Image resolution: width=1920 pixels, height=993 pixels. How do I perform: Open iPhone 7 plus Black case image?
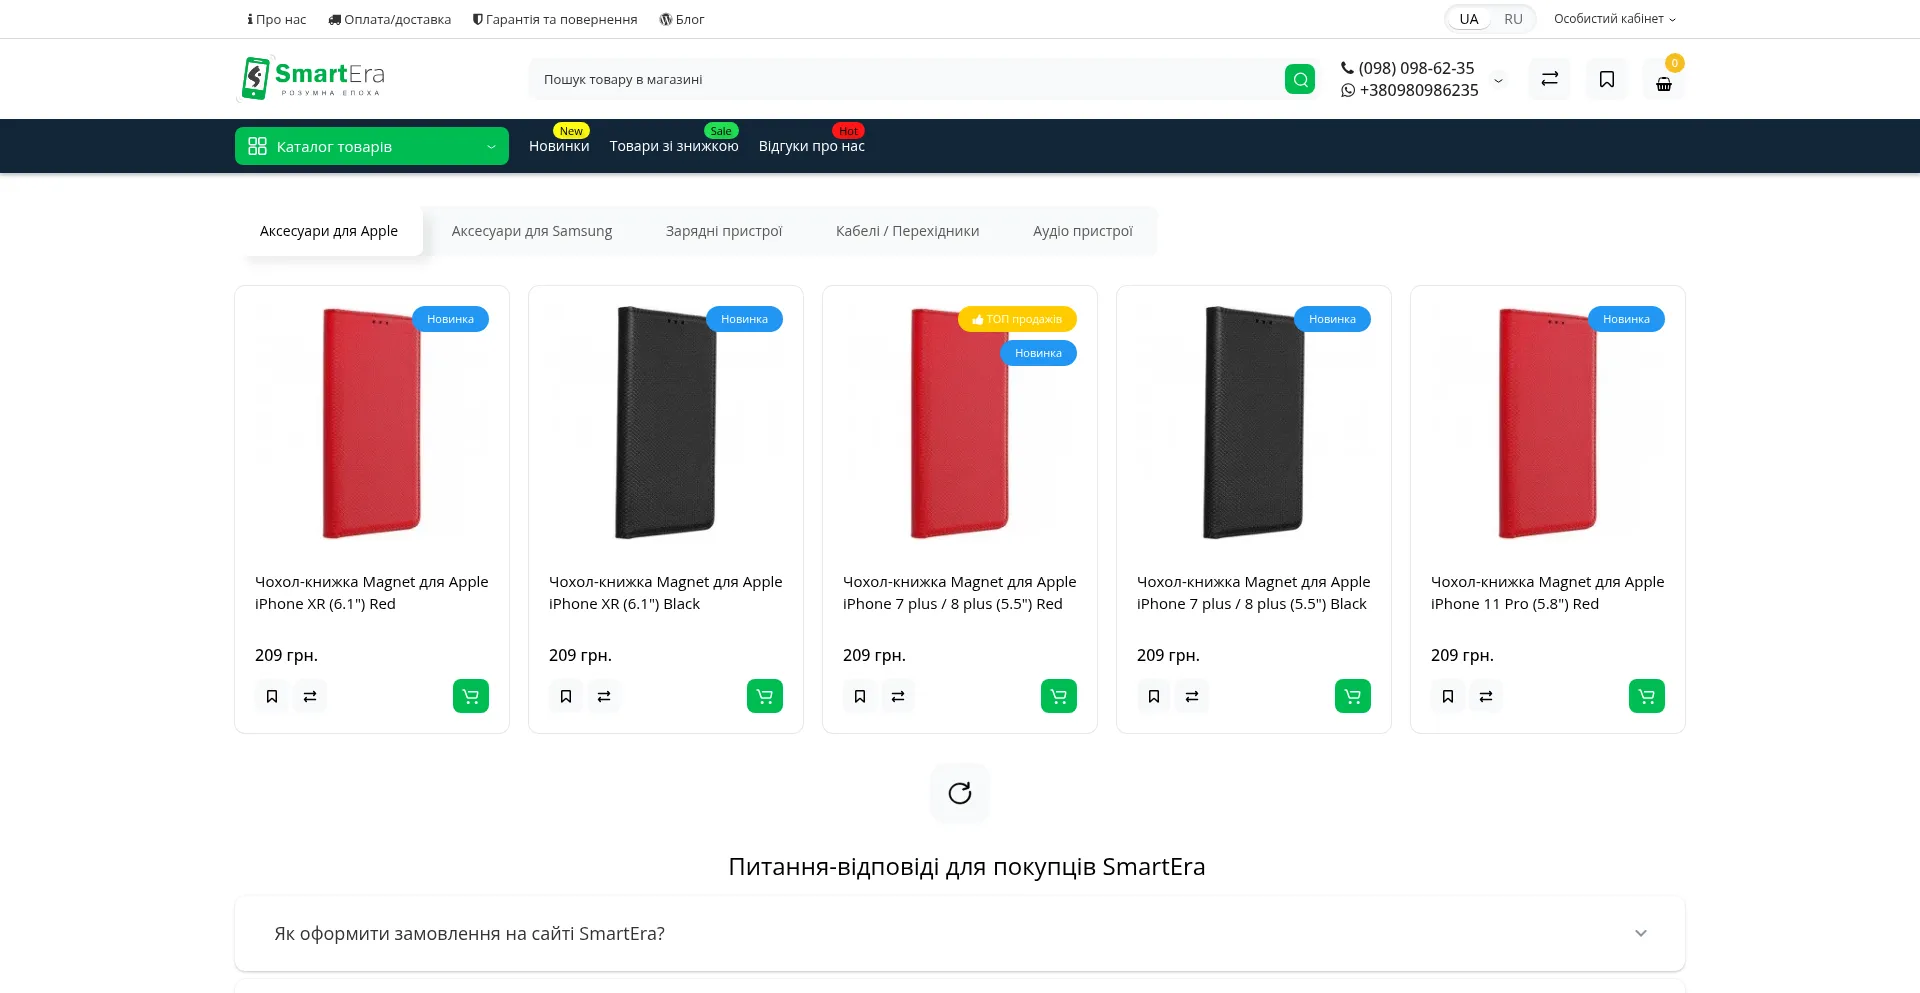click(x=1254, y=423)
